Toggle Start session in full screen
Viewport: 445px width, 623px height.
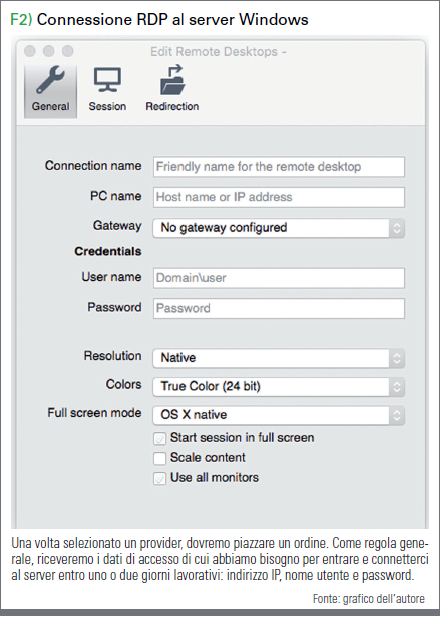pyautogui.click(x=159, y=439)
